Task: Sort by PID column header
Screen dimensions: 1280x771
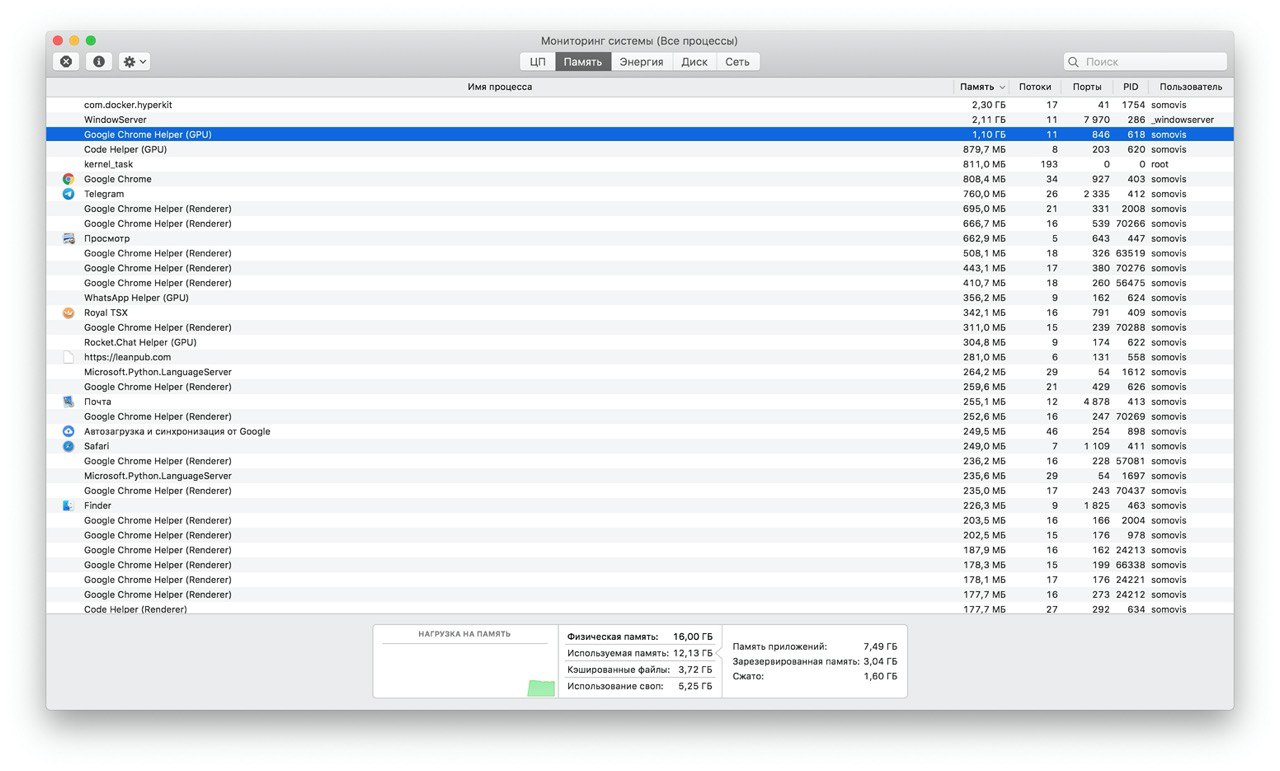Action: [1130, 87]
